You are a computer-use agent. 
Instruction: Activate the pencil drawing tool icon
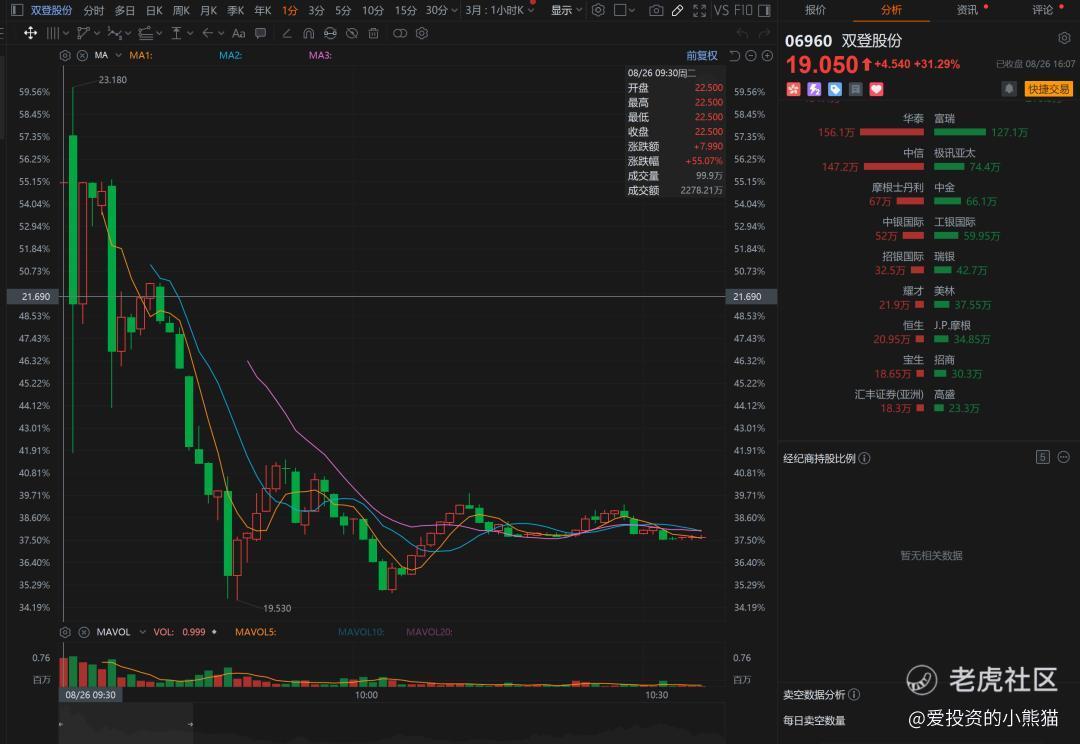tap(678, 10)
